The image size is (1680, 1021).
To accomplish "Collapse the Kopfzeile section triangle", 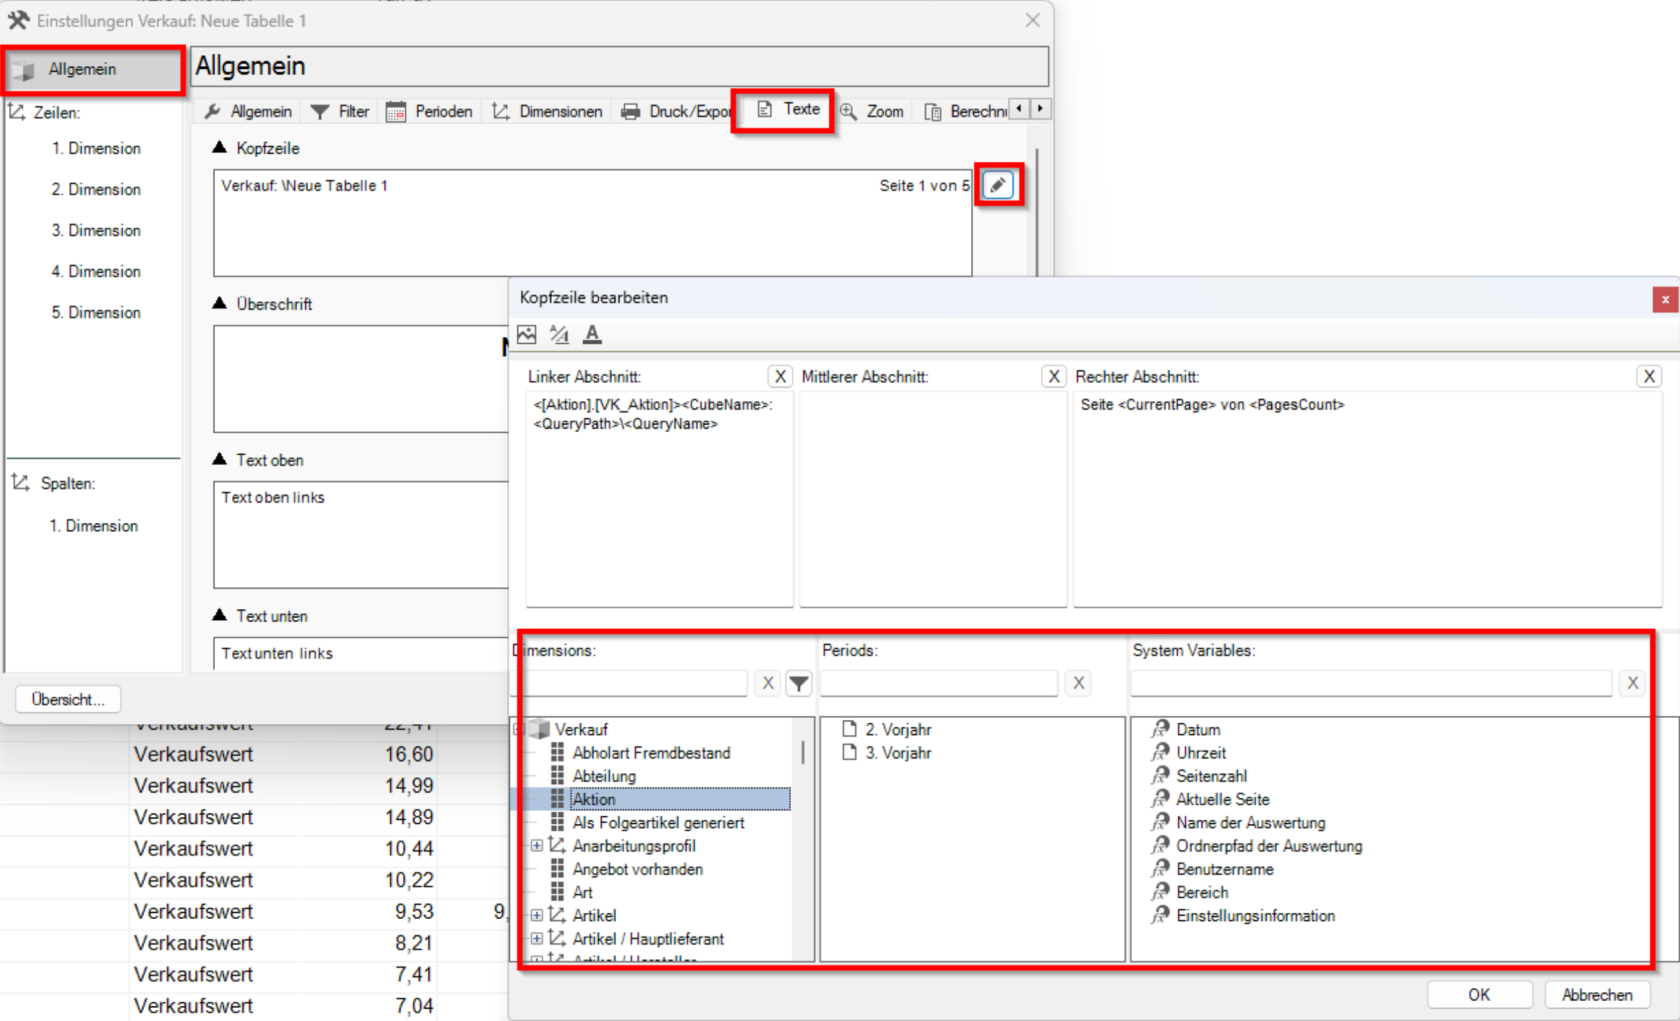I will [x=220, y=147].
